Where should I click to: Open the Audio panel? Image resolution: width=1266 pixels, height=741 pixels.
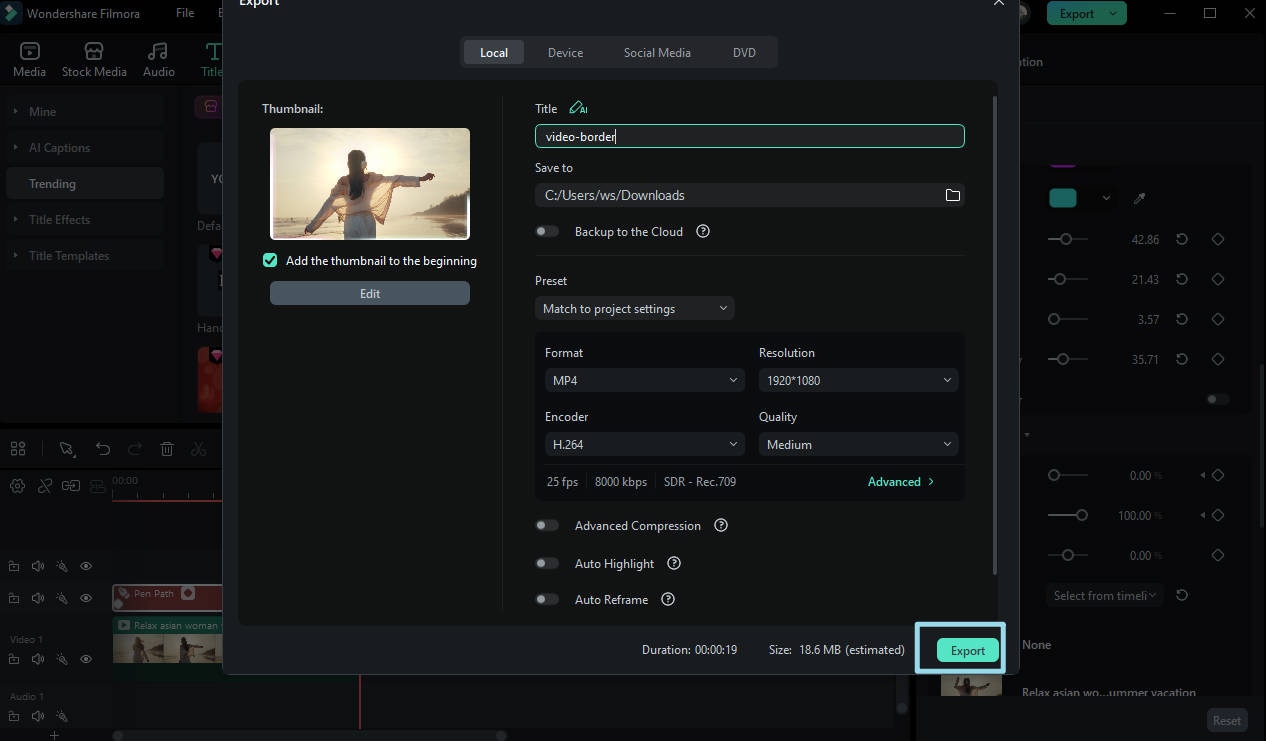click(x=157, y=57)
